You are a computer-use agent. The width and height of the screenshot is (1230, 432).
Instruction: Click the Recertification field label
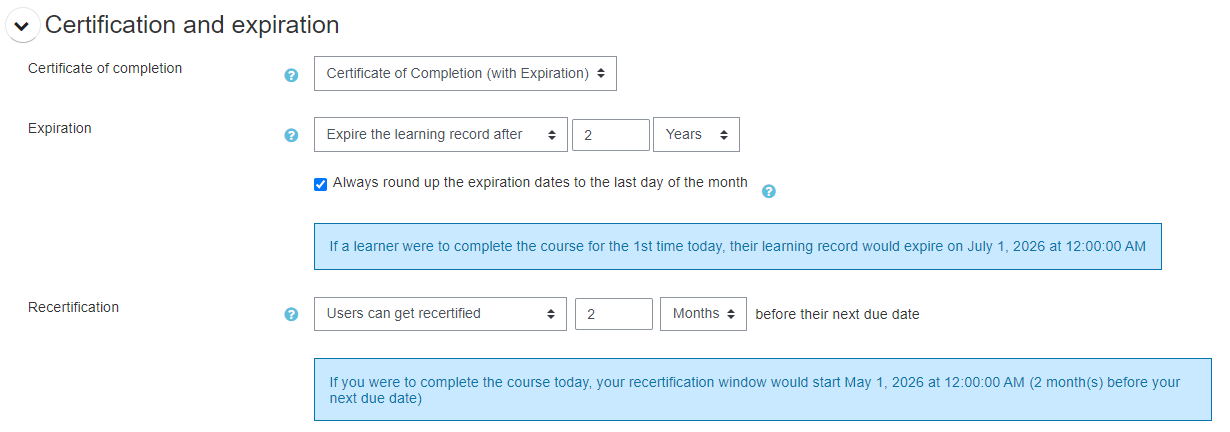pyautogui.click(x=73, y=307)
